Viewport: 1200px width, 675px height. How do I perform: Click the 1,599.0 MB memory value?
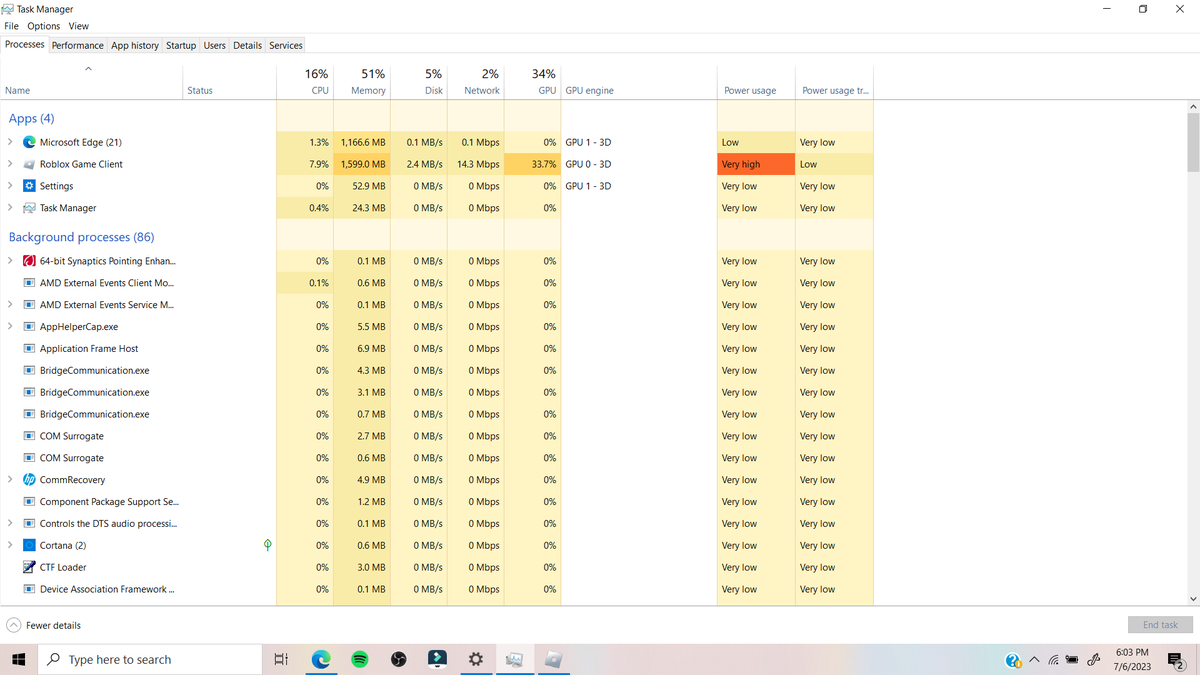coord(362,164)
